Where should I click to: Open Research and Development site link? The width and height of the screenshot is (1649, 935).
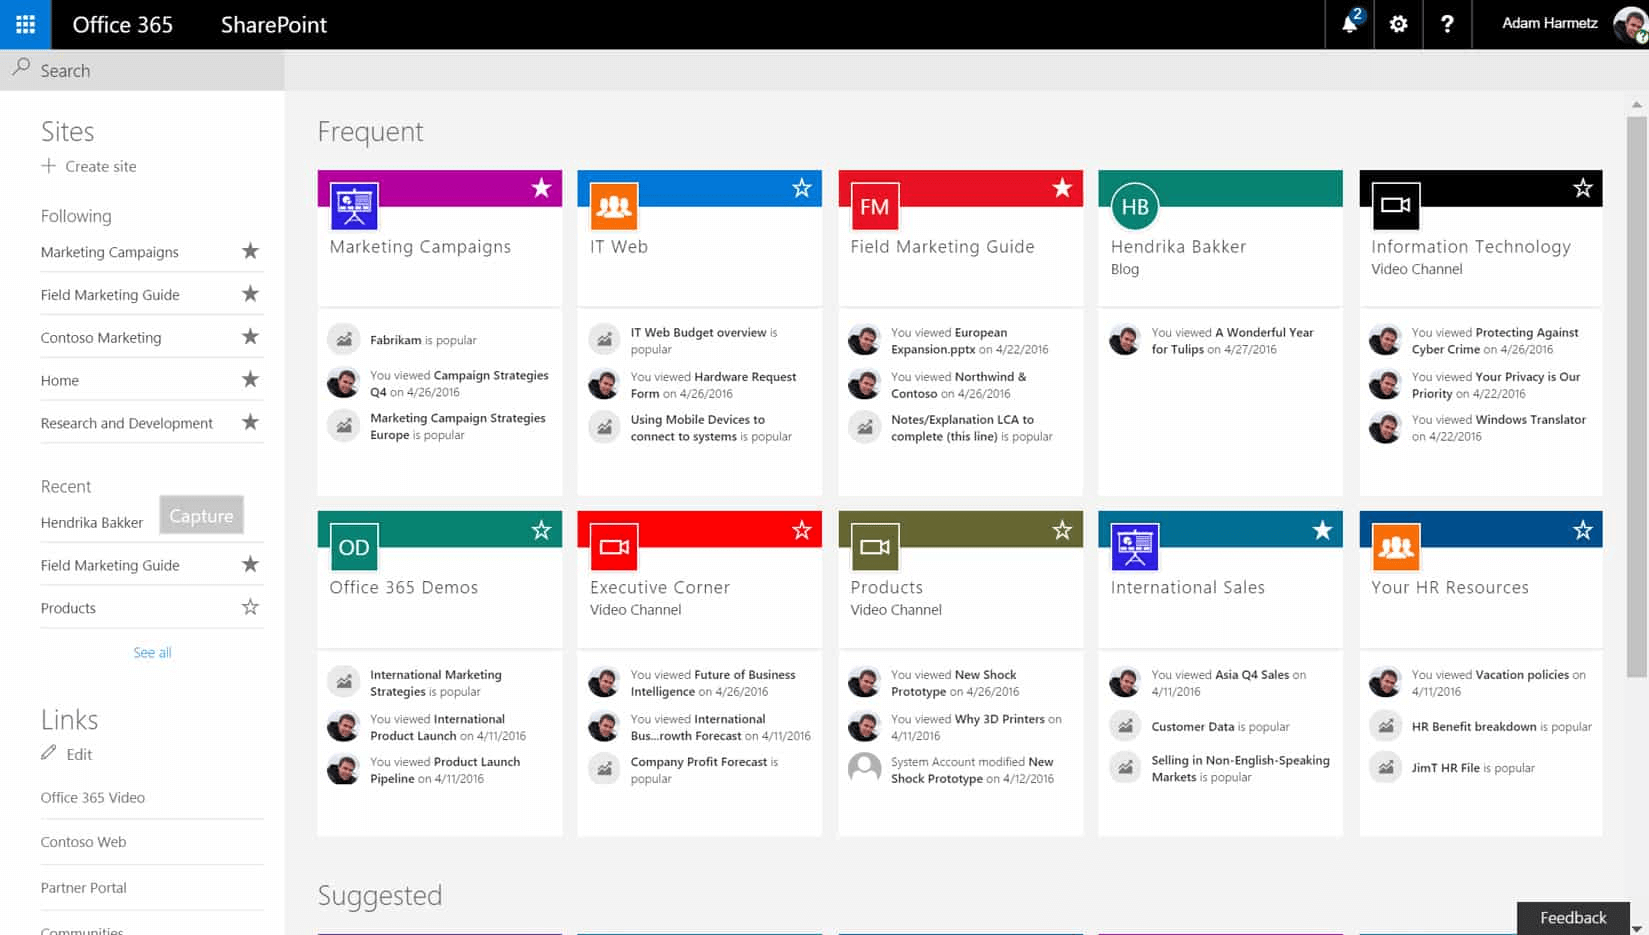(127, 423)
